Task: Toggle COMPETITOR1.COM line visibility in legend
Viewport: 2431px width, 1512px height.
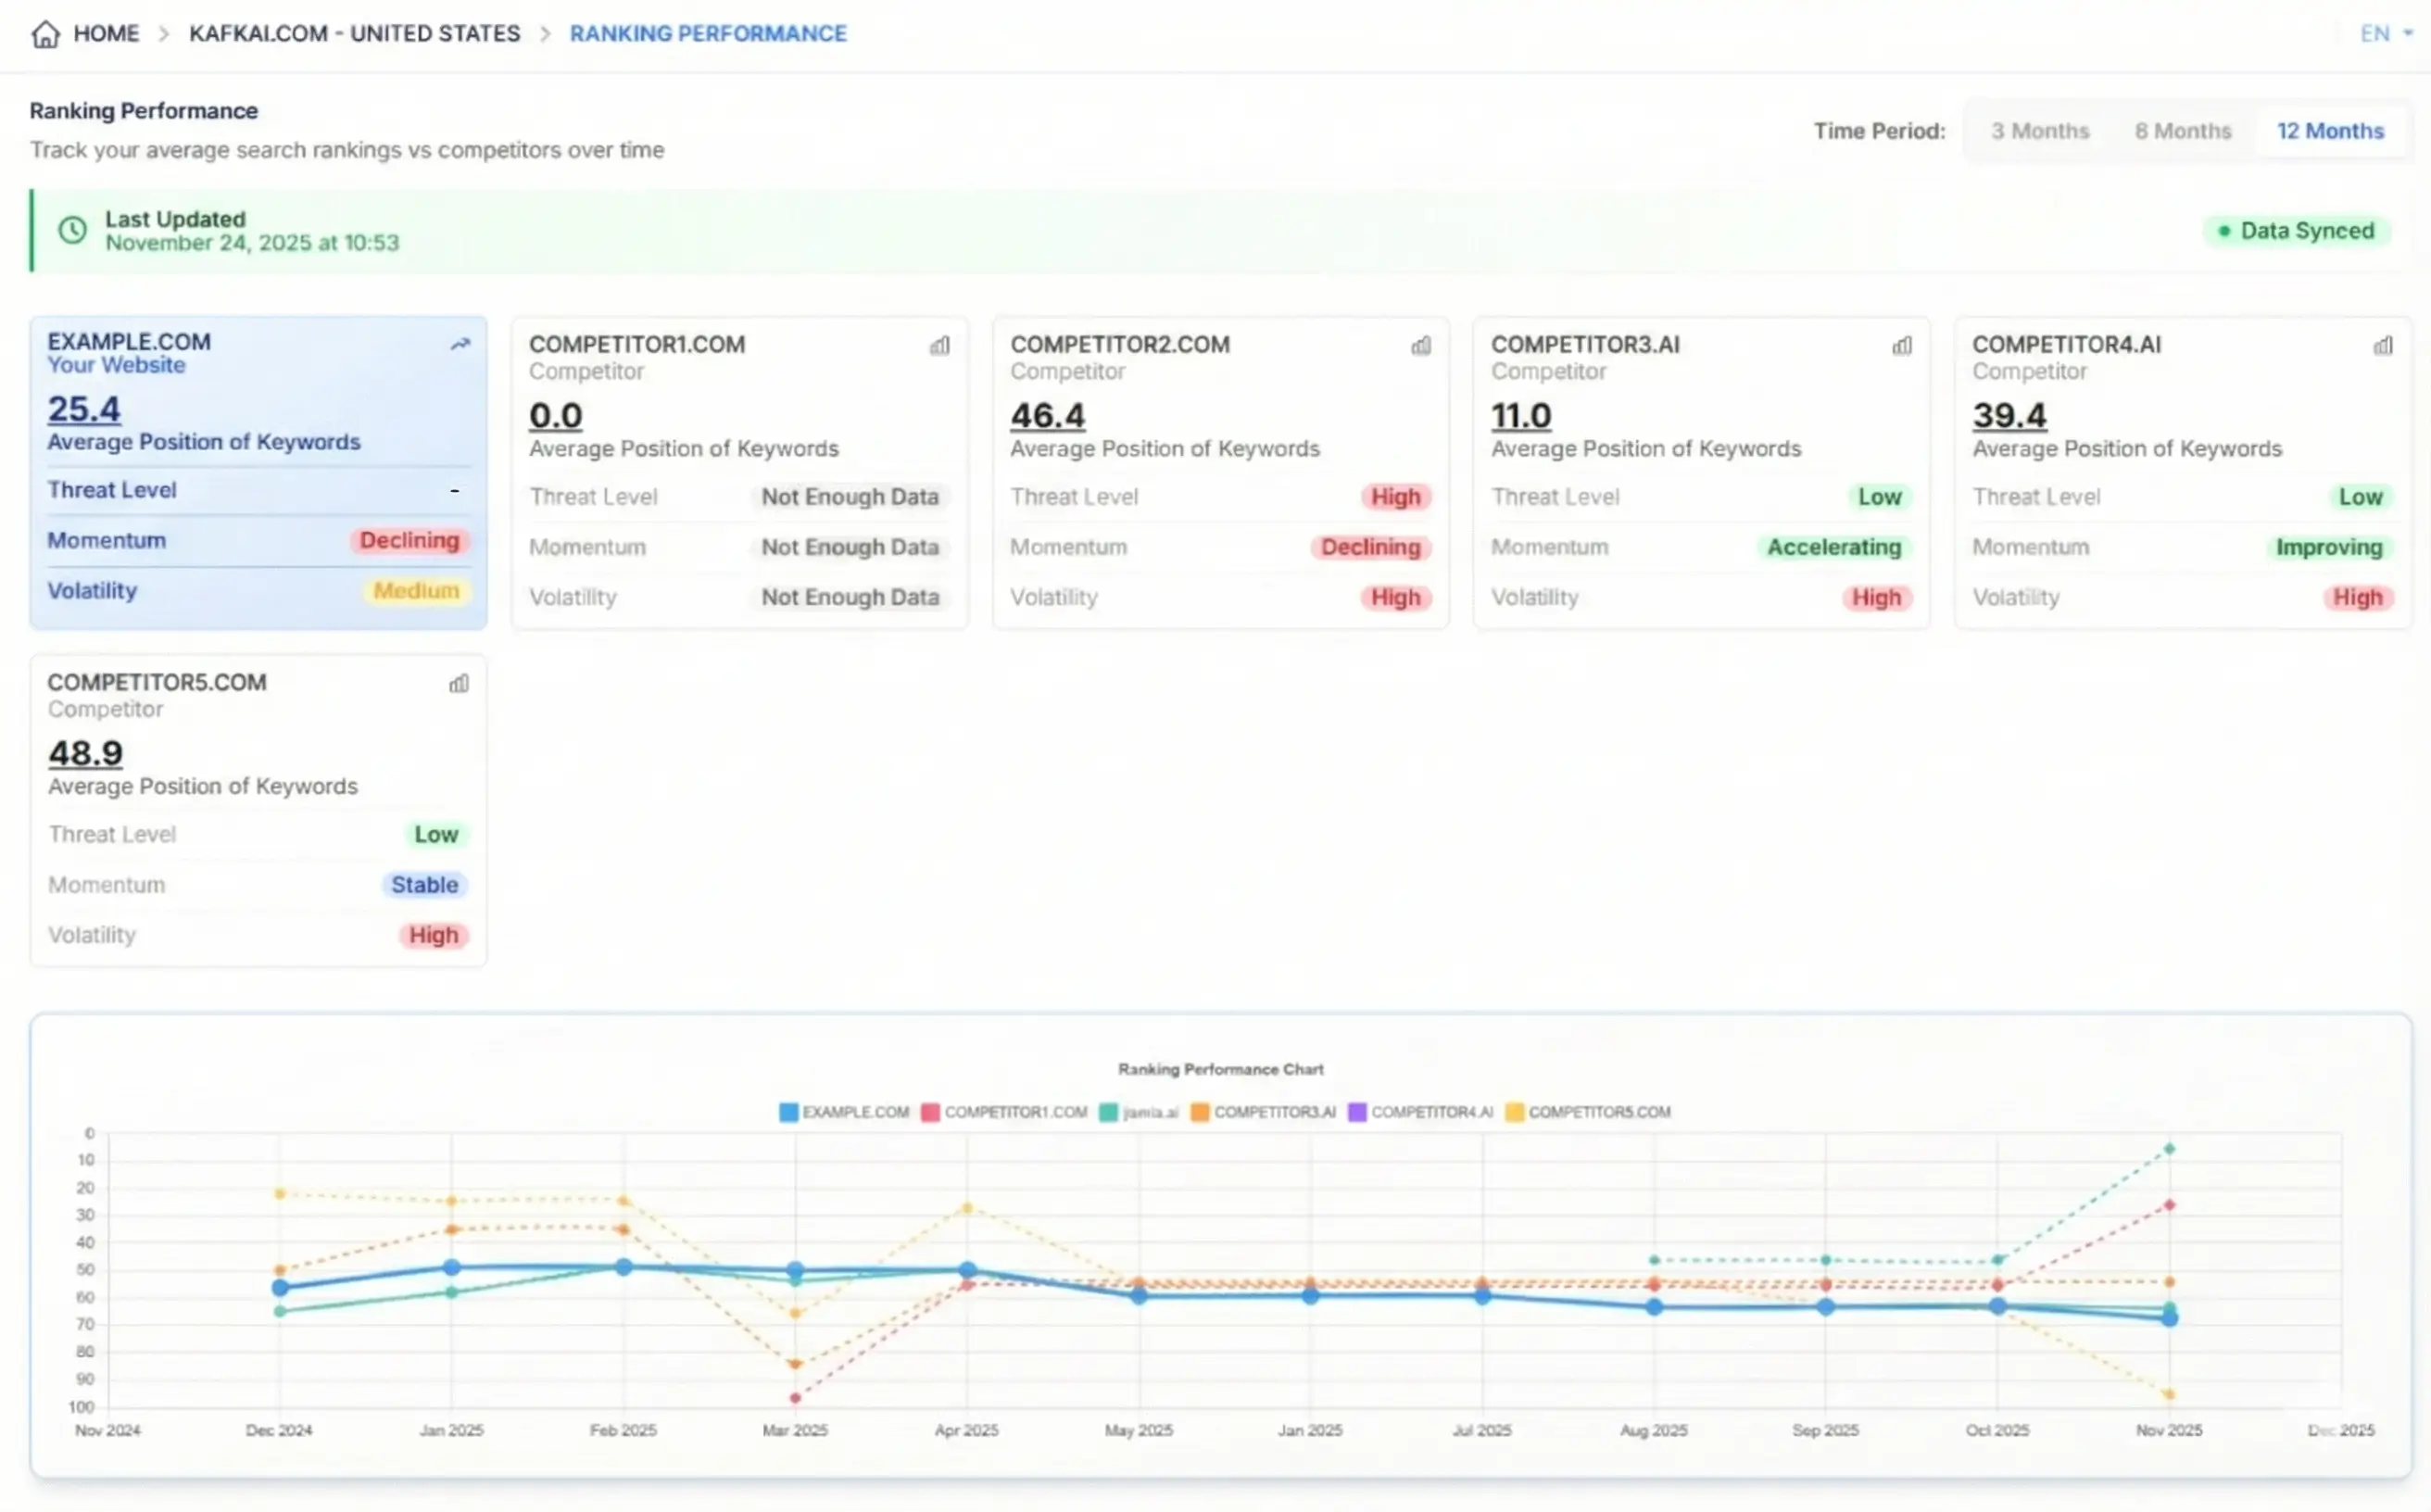Action: 1003,1111
